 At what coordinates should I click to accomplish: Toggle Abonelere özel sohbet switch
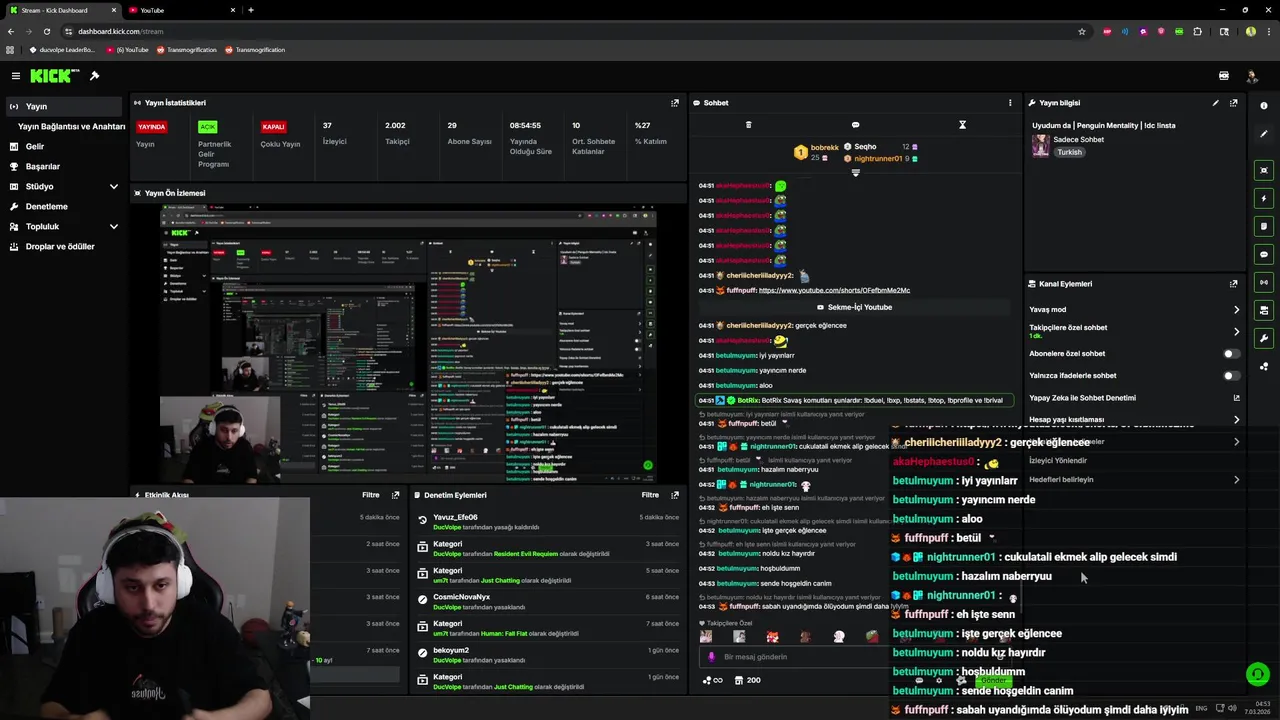coord(1232,354)
